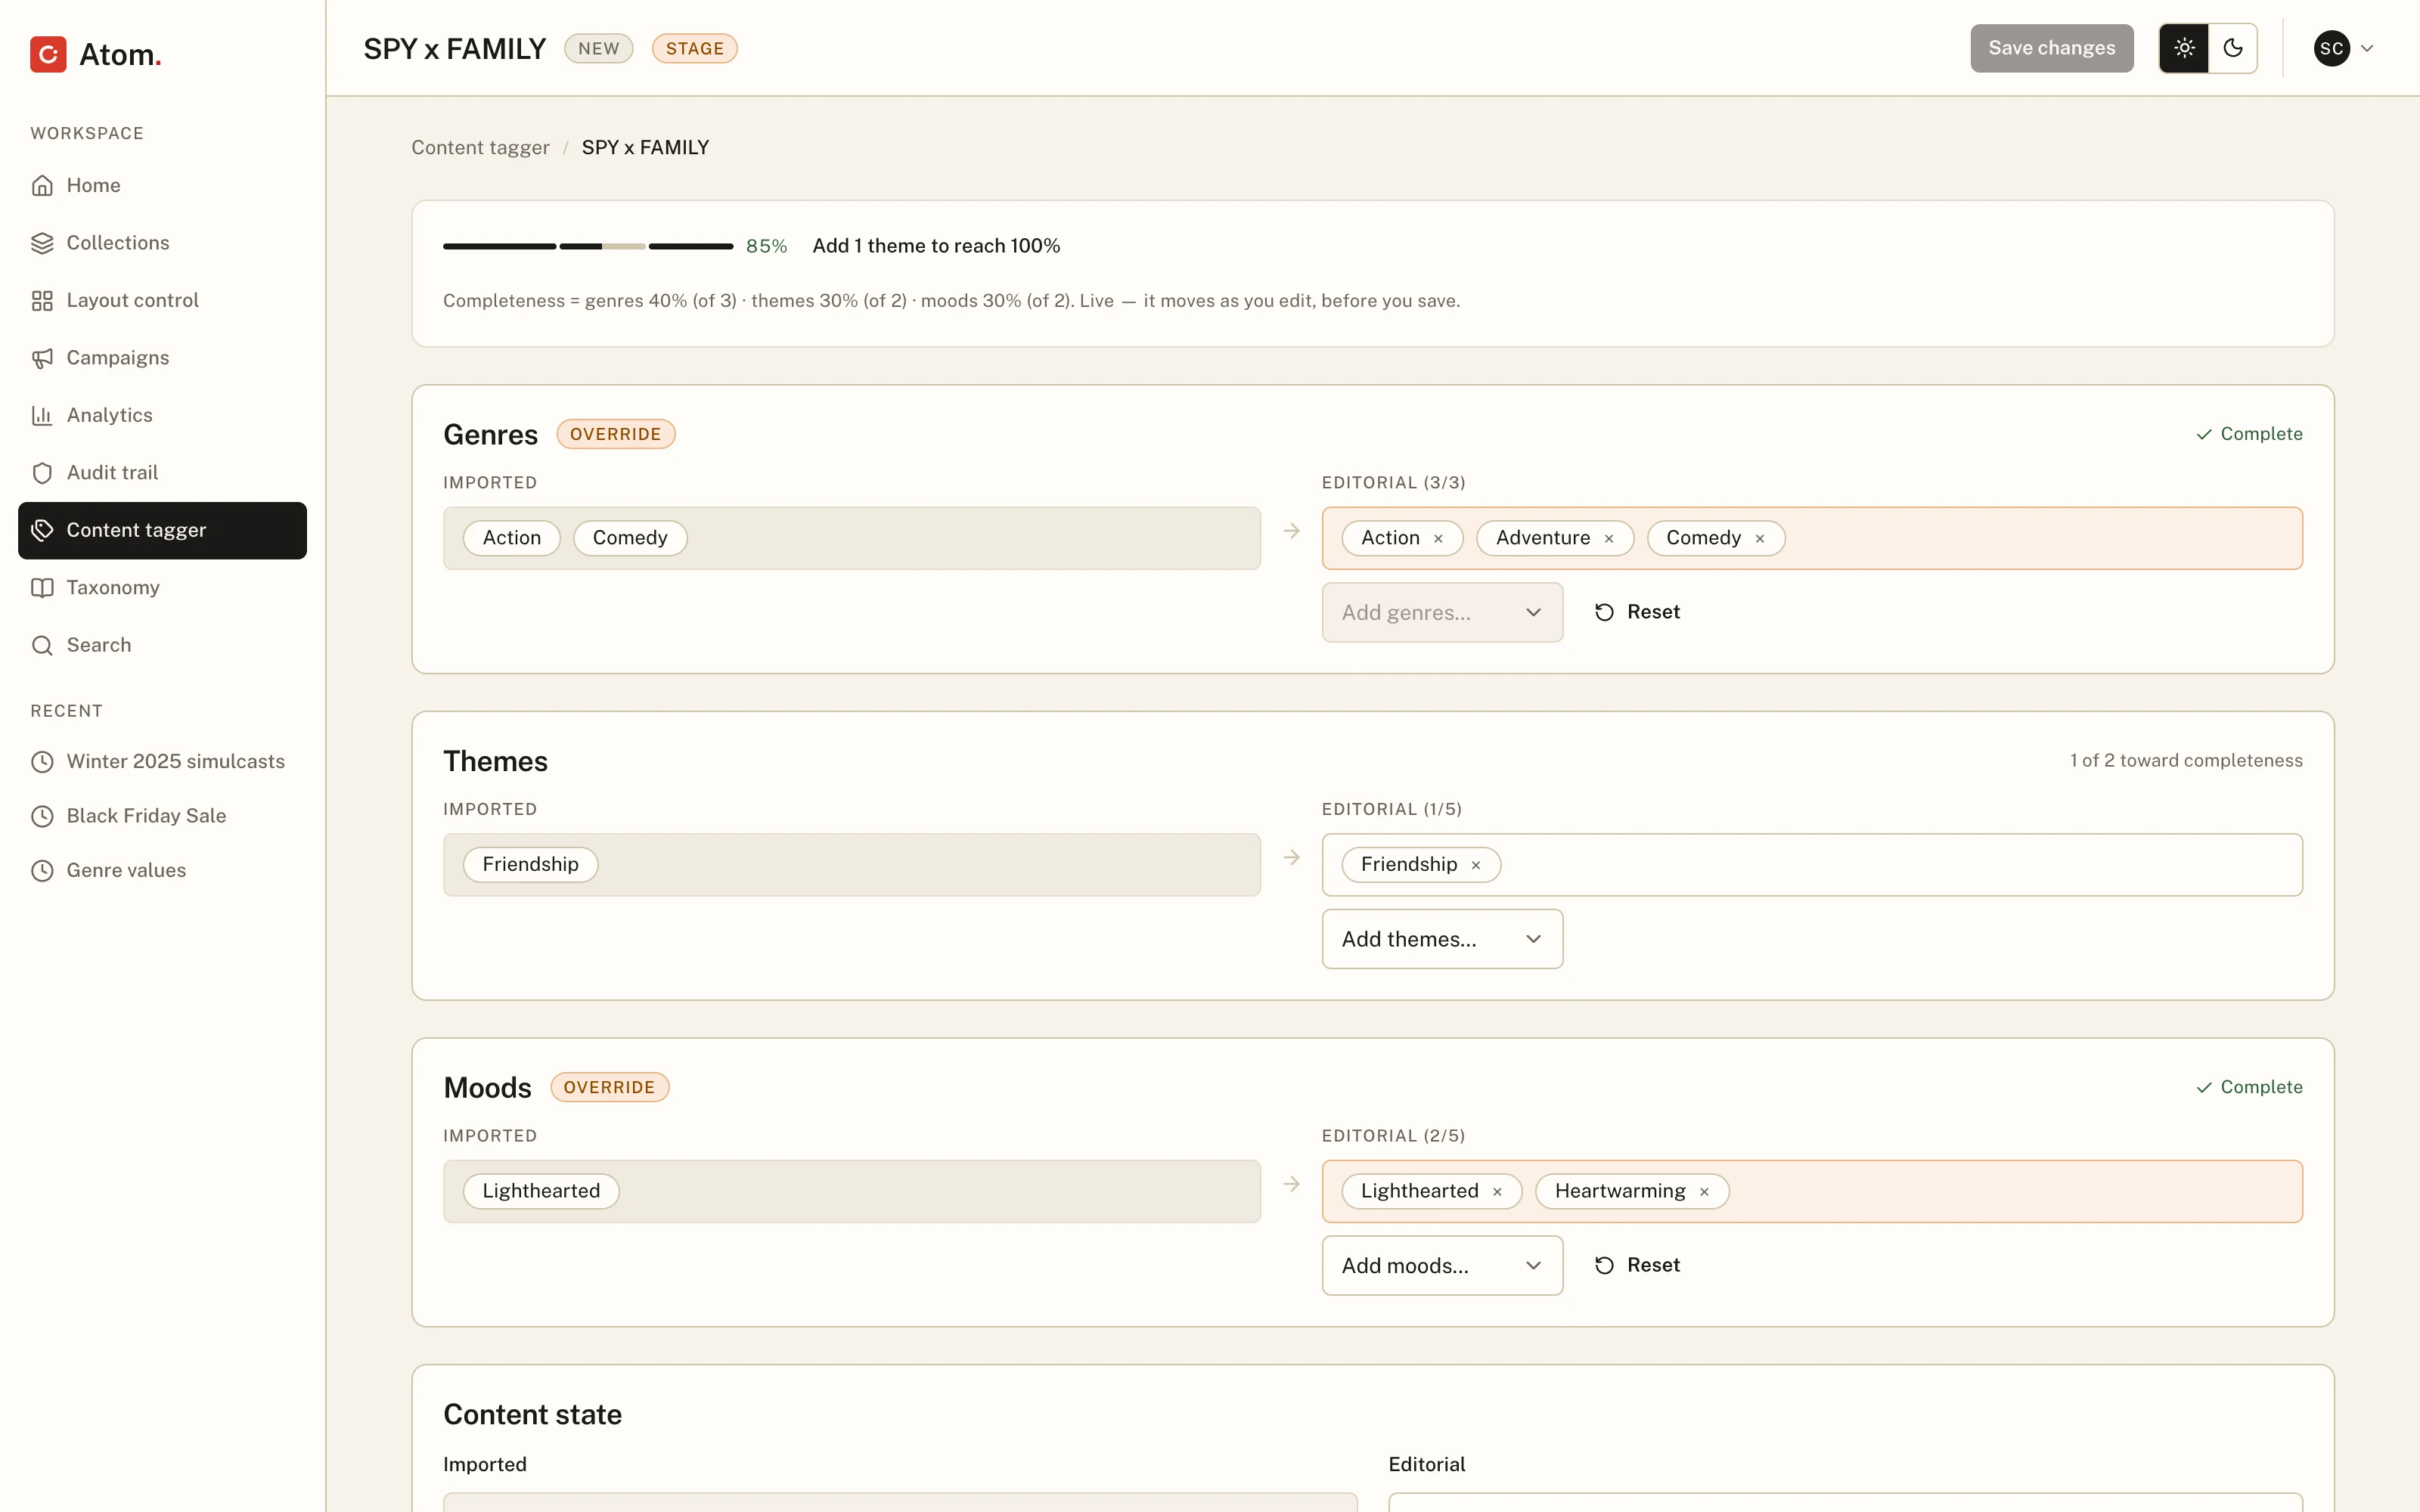This screenshot has height=1512, width=2420.
Task: Click the Home house icon
Action: click(42, 185)
